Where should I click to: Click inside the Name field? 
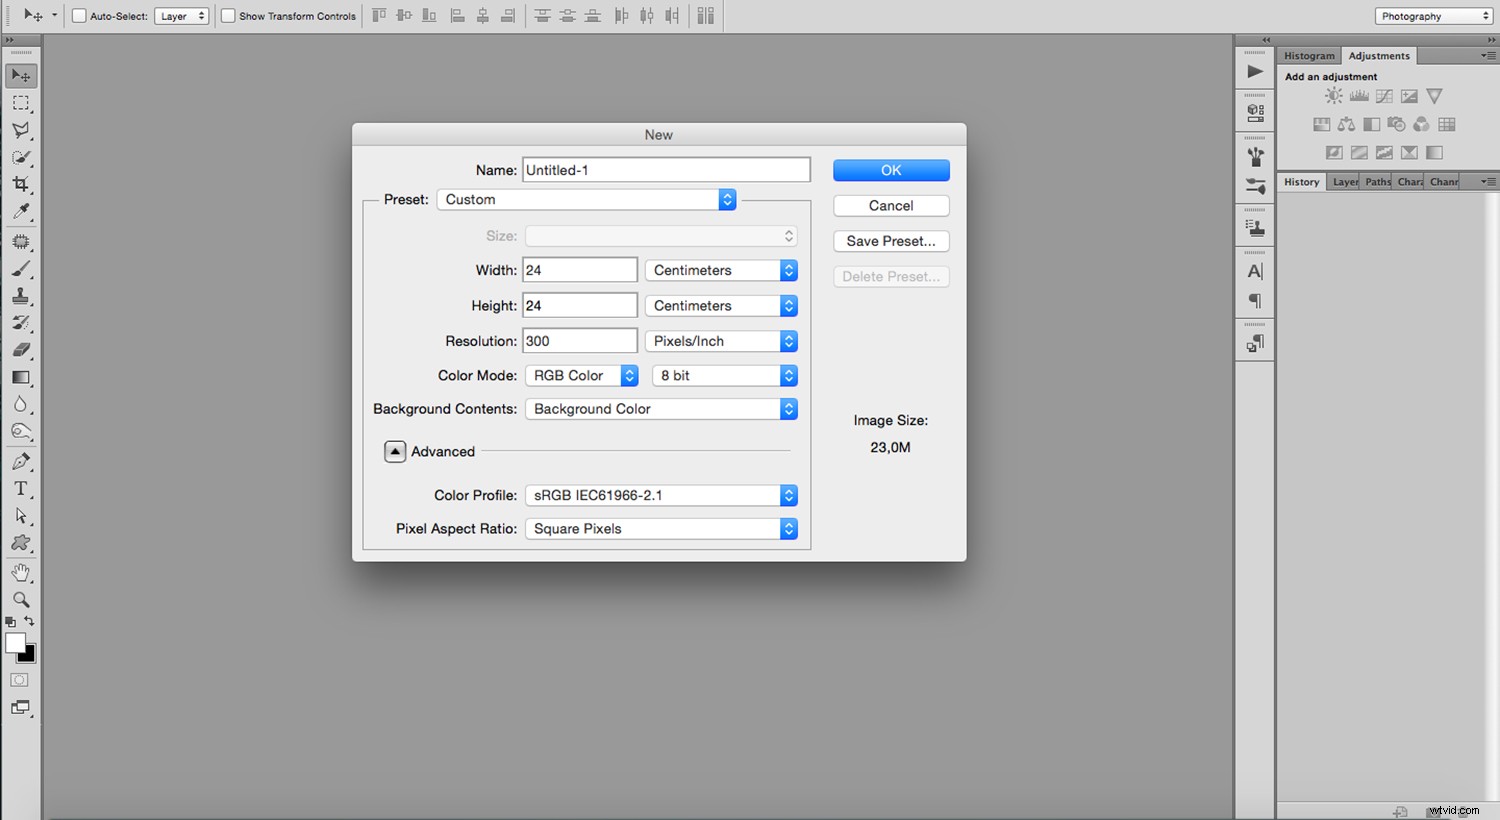[x=665, y=169]
